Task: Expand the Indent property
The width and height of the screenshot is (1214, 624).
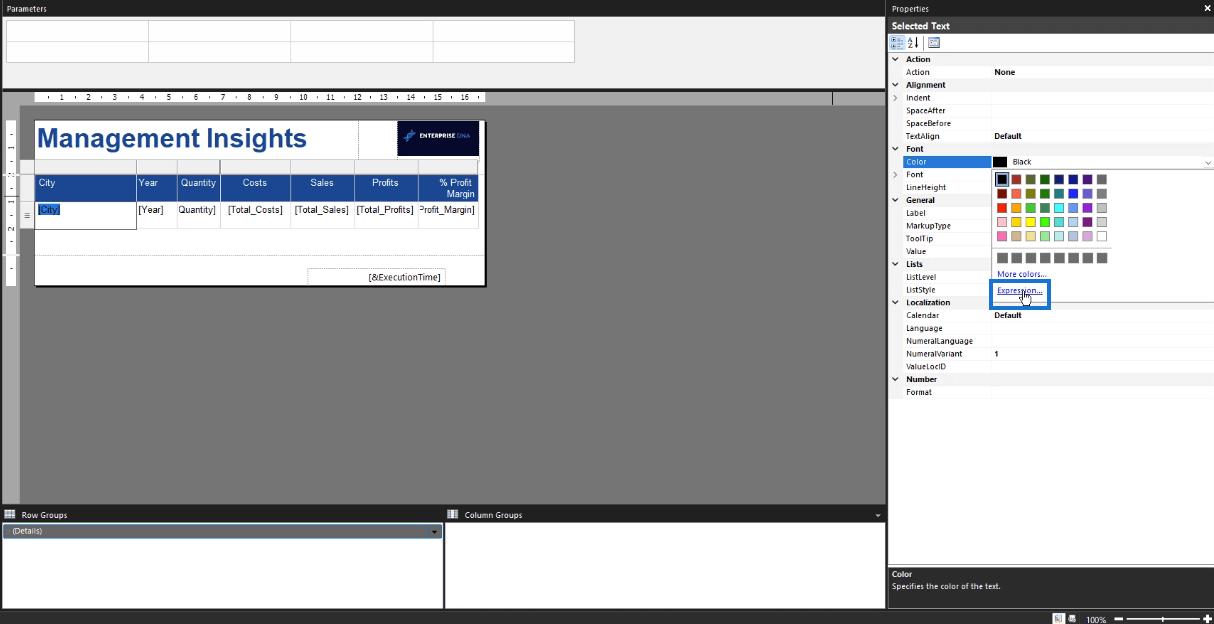Action: (895, 98)
